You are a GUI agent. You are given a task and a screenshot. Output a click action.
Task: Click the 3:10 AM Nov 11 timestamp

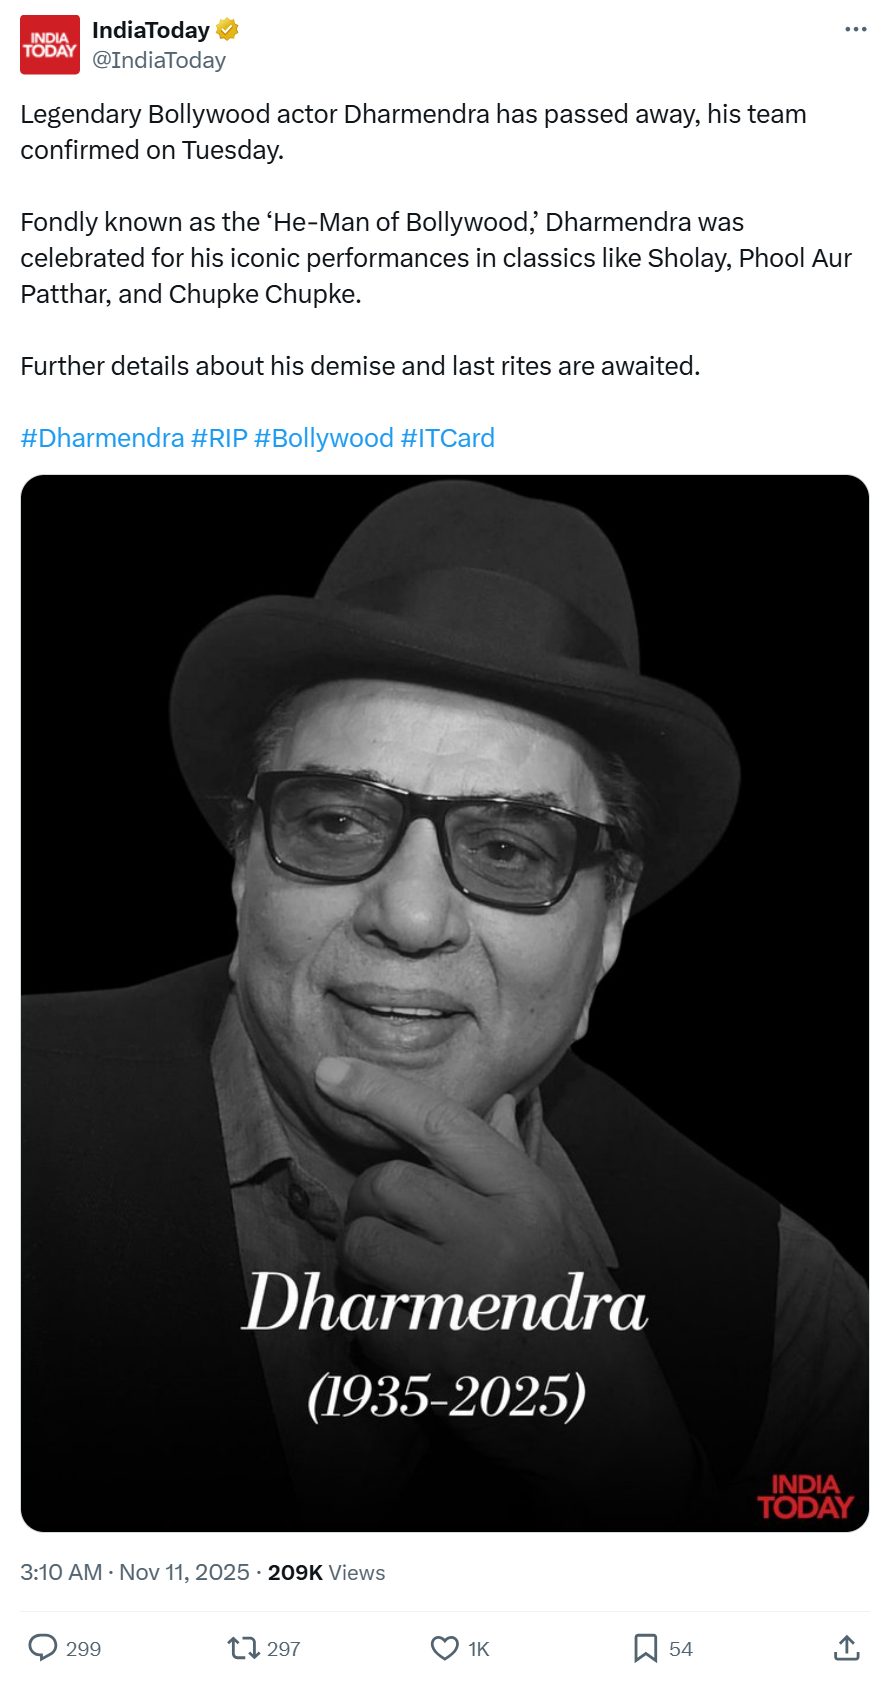[x=135, y=1572]
